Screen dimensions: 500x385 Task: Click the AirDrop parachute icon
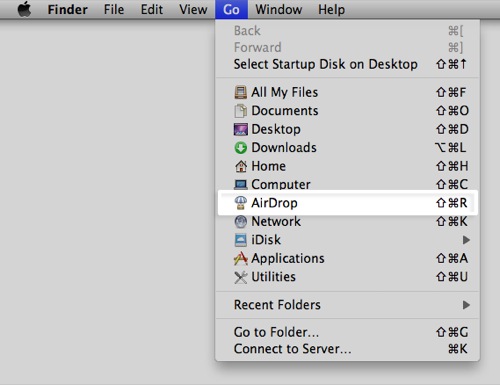tap(240, 203)
